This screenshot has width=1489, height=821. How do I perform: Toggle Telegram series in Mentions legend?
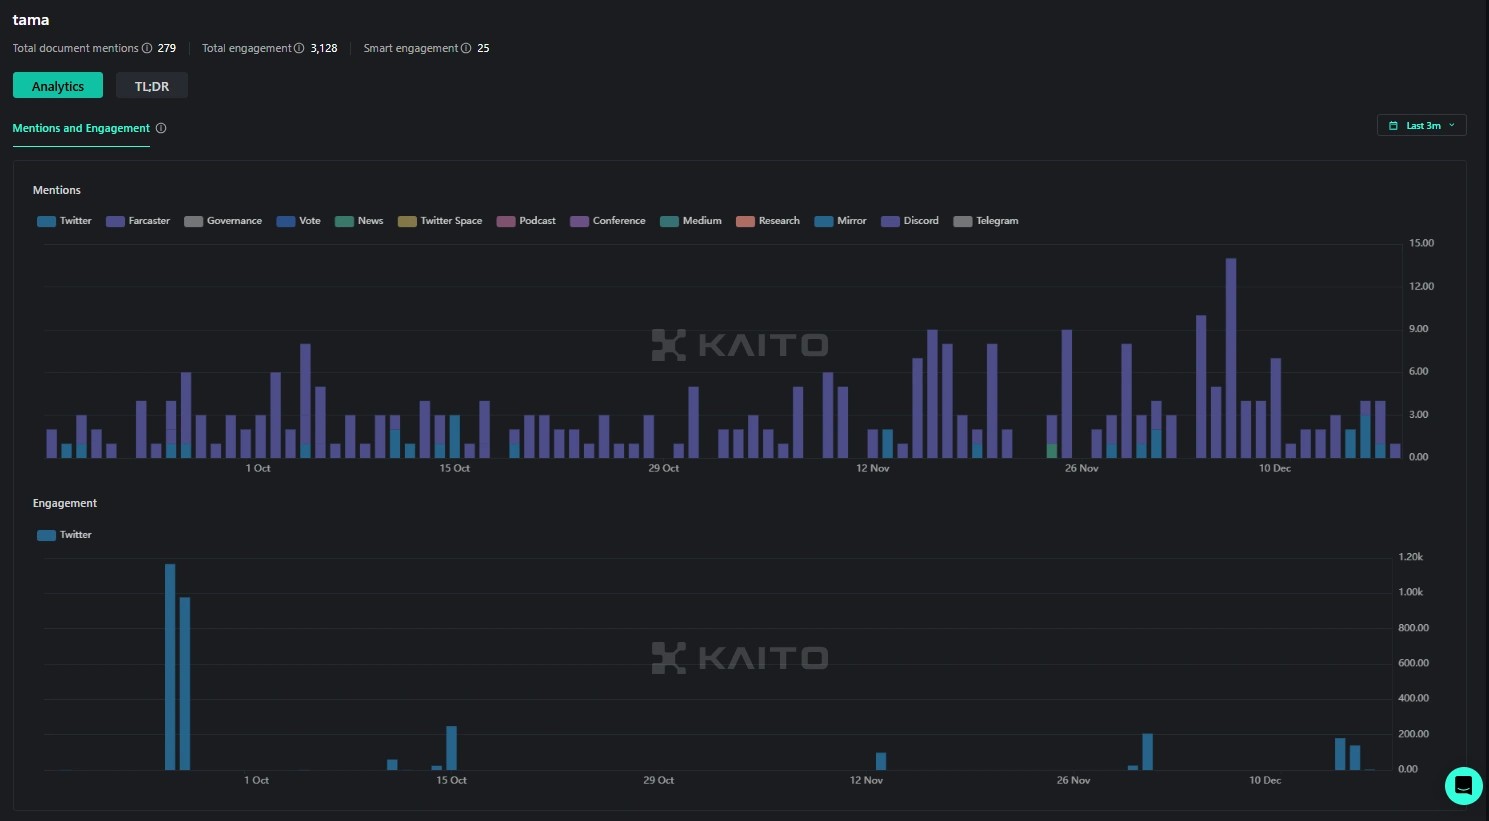pyautogui.click(x=986, y=221)
